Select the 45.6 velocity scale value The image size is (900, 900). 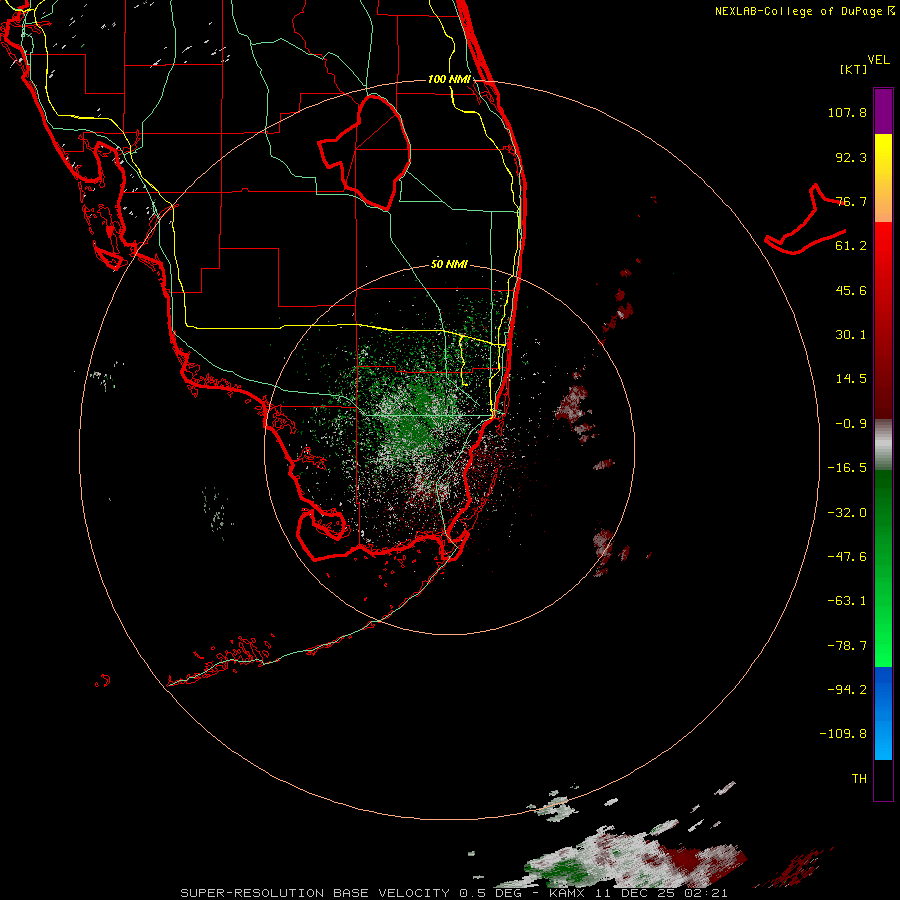[x=851, y=290]
